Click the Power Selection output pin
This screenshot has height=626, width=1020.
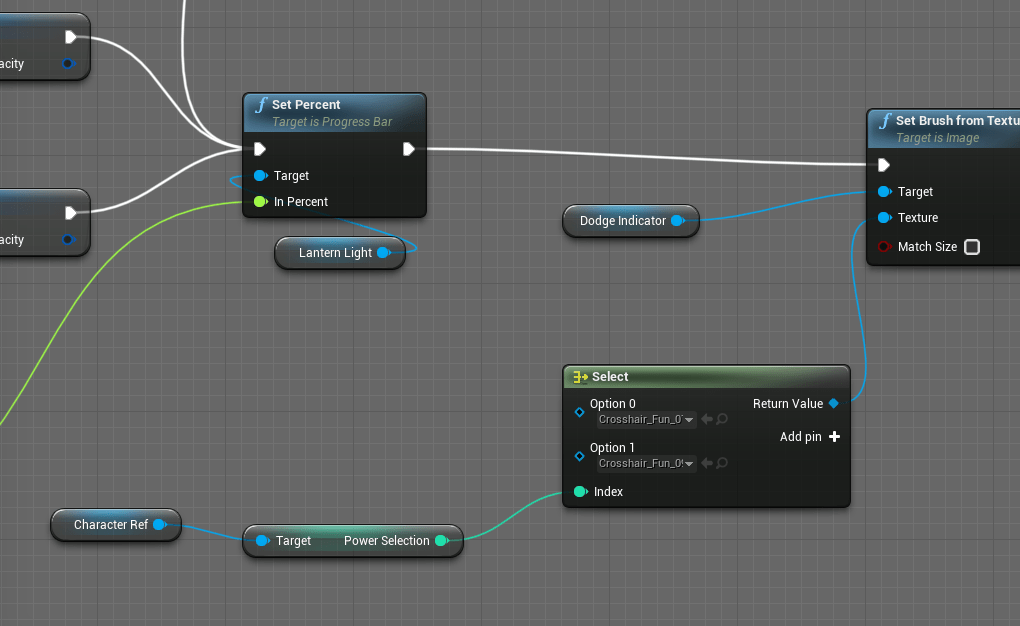(x=441, y=541)
